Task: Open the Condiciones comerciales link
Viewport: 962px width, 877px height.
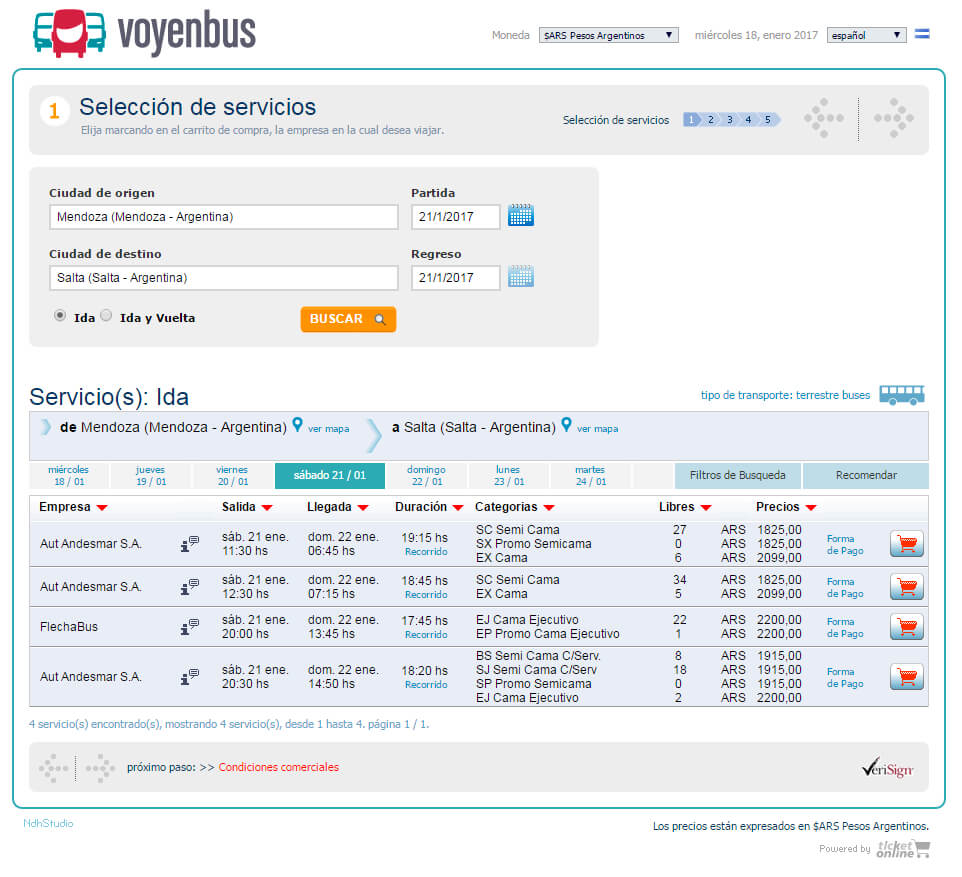Action: coord(278,768)
